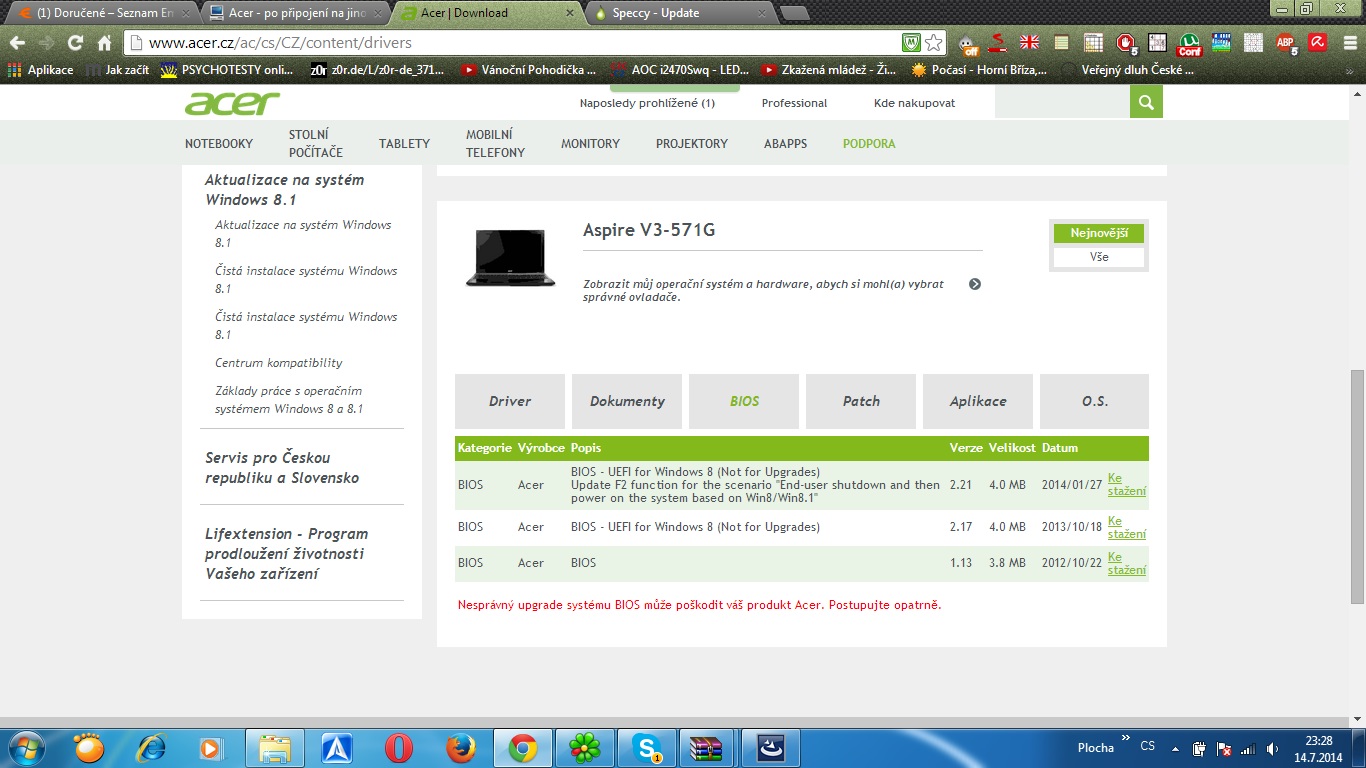Open the Počasí - Horní Bříza bookmark
This screenshot has width=1366, height=768.
click(980, 70)
